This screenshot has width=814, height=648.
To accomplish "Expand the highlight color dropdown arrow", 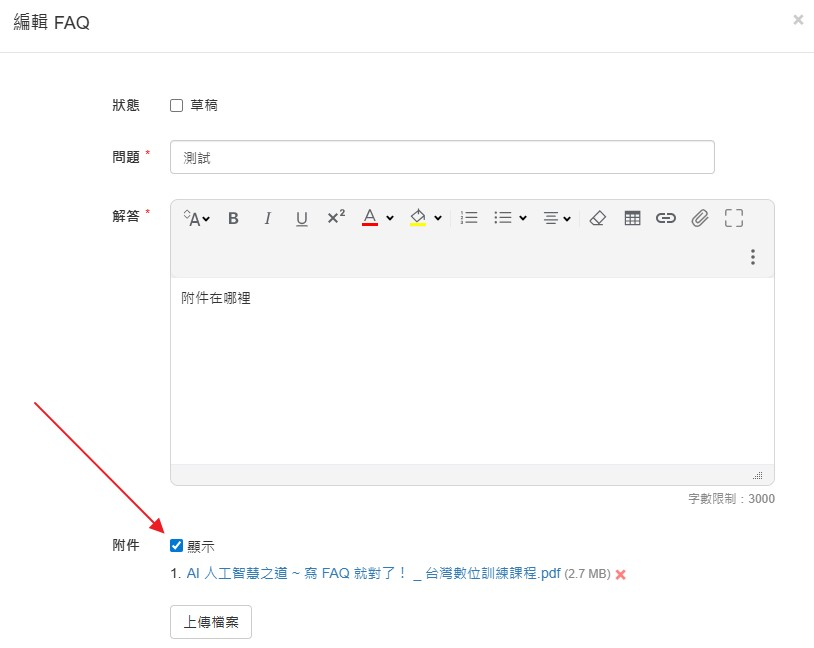I will (x=438, y=218).
